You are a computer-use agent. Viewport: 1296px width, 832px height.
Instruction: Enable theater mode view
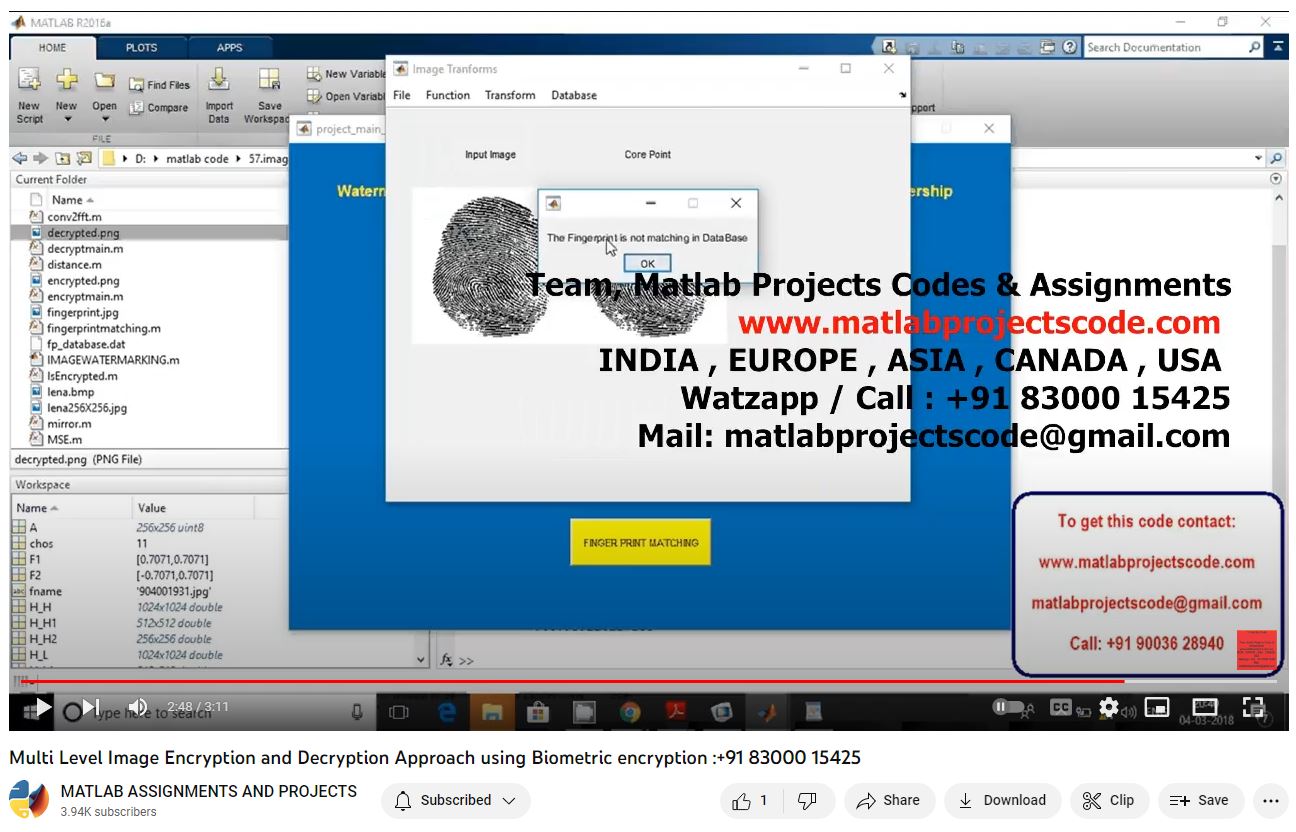1205,707
